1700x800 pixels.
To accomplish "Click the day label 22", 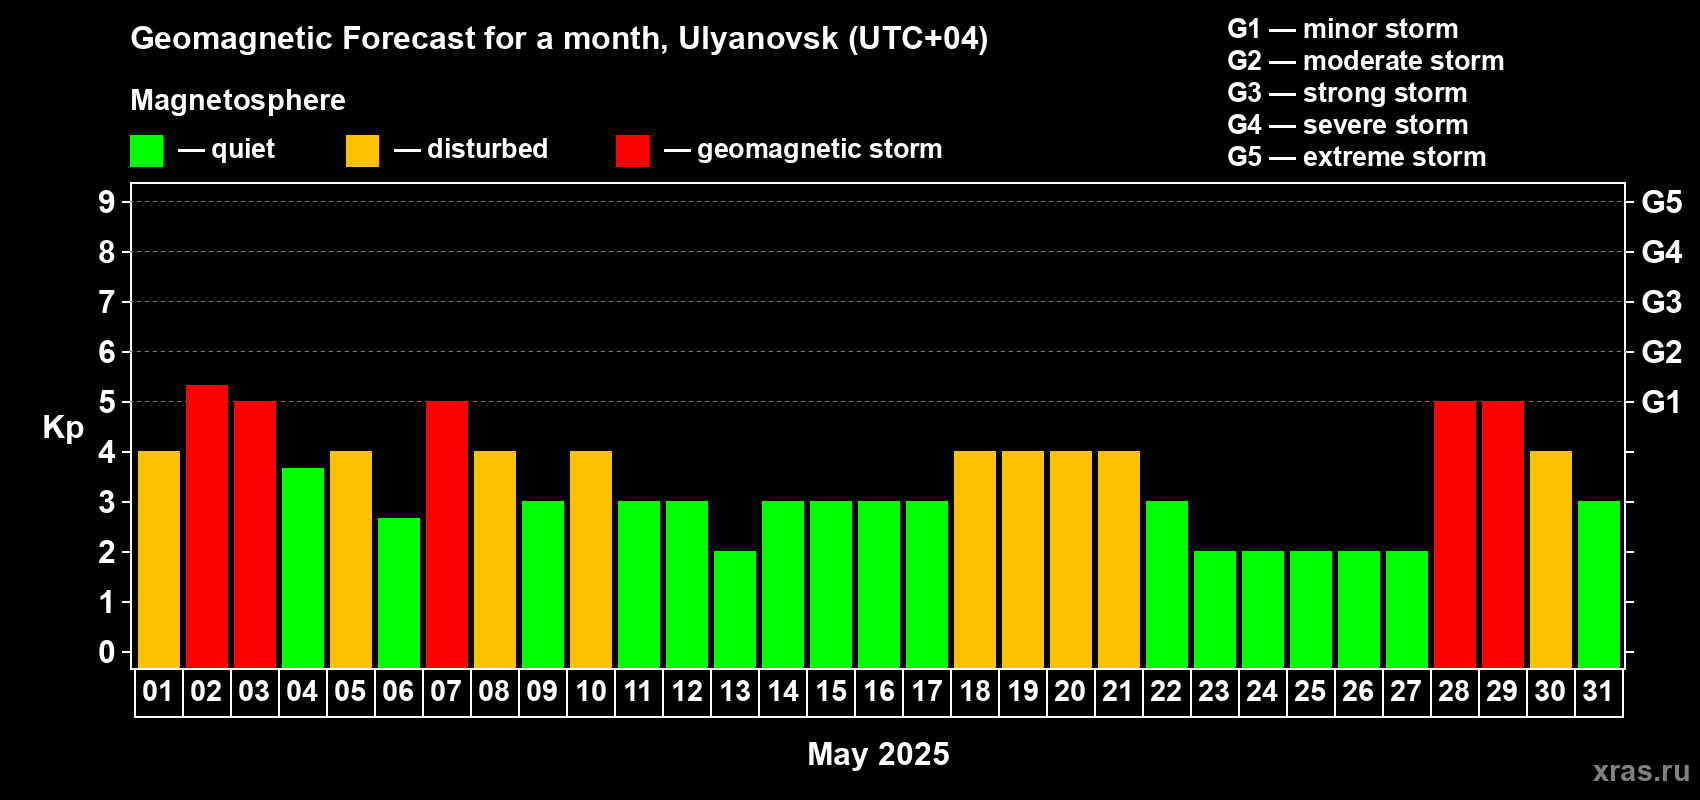I will (1166, 692).
